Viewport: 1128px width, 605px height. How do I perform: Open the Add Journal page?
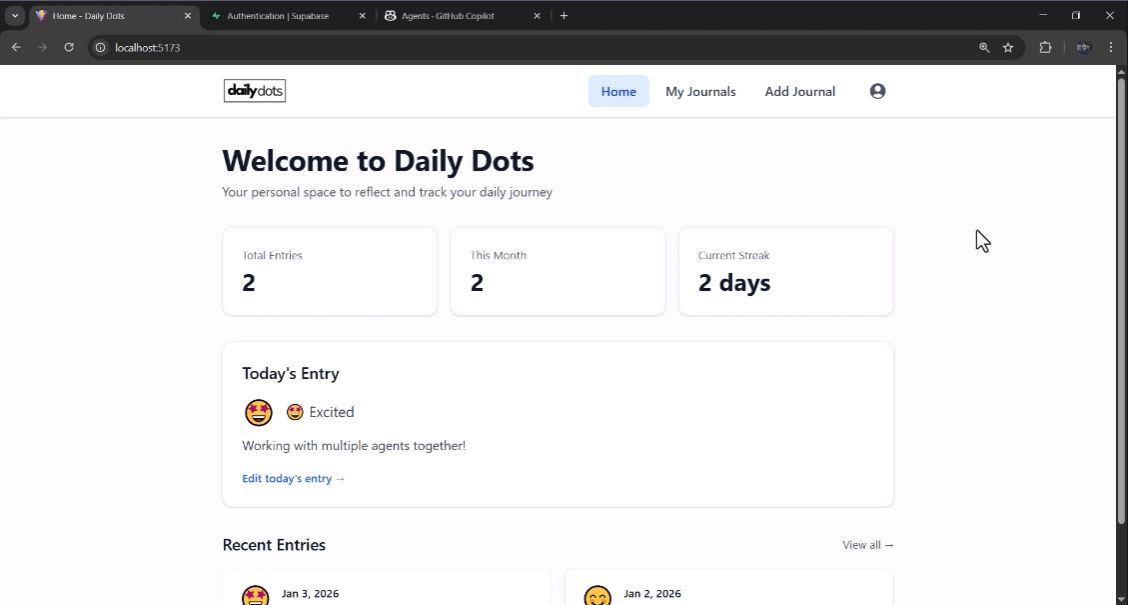coord(799,91)
